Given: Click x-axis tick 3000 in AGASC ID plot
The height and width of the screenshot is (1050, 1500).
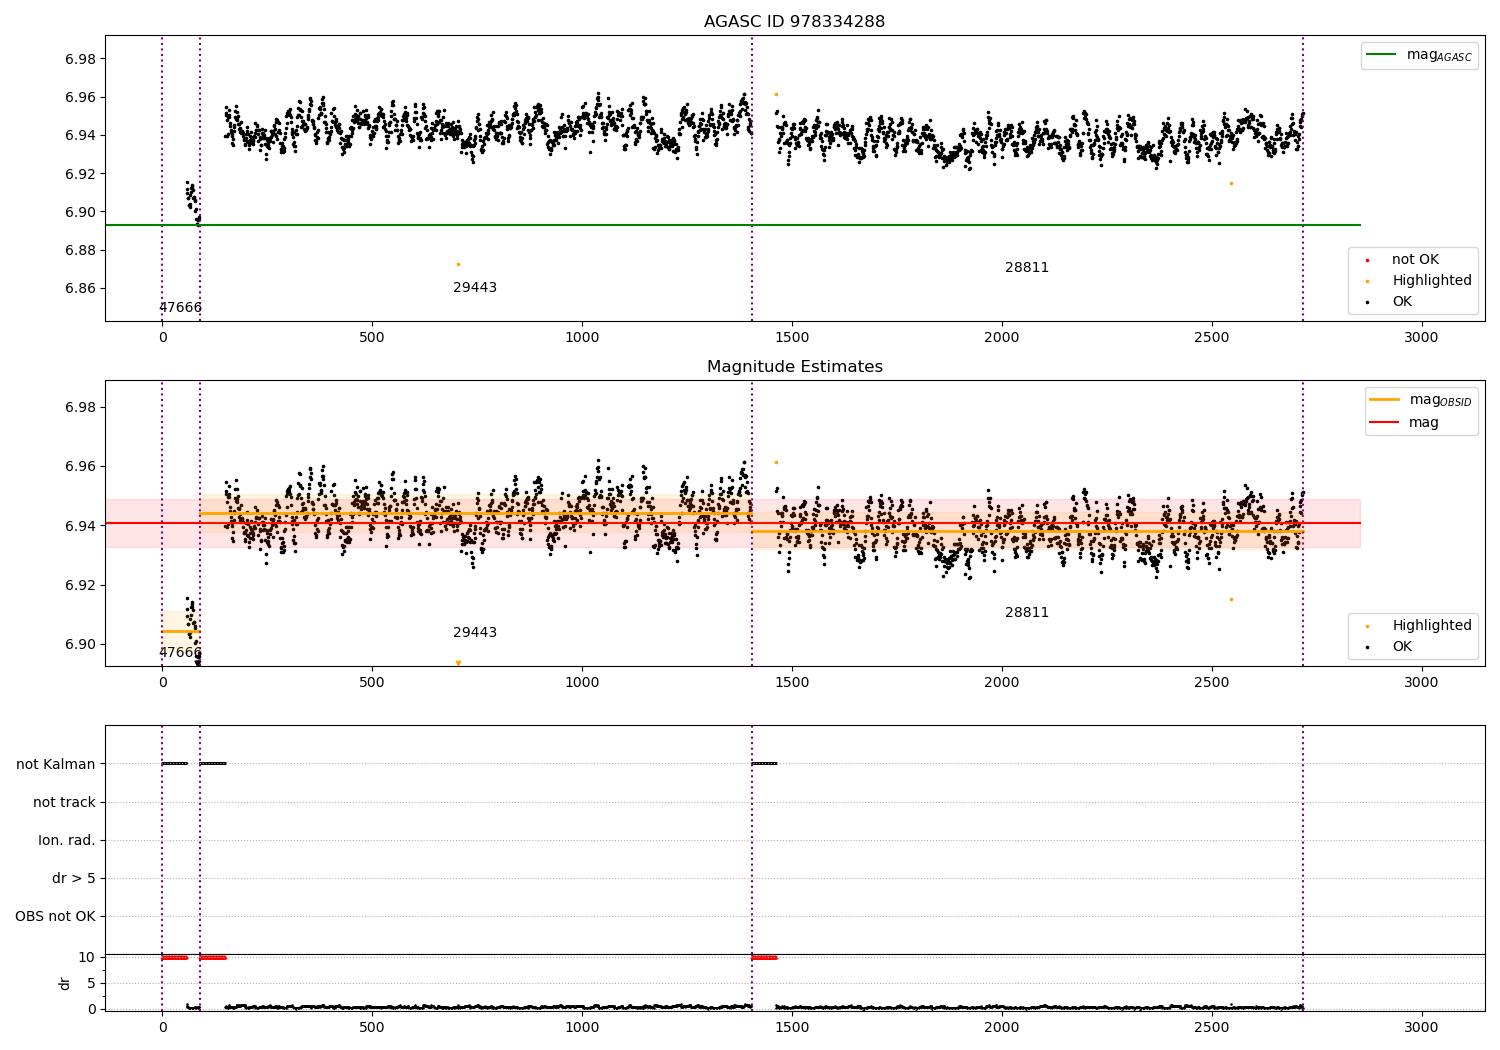Looking at the screenshot, I should [x=1421, y=337].
